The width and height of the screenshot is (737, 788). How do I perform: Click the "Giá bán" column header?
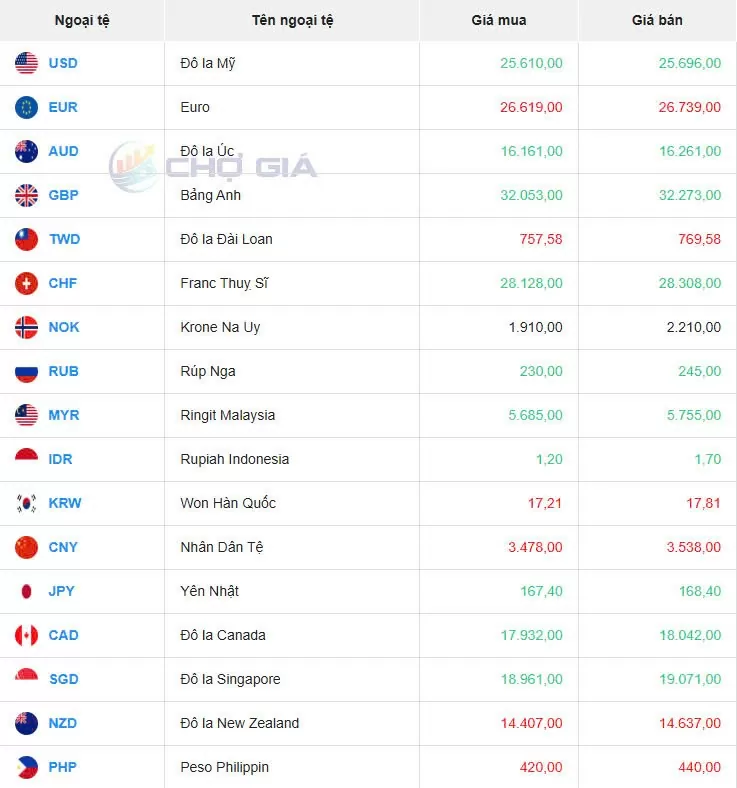(x=657, y=20)
